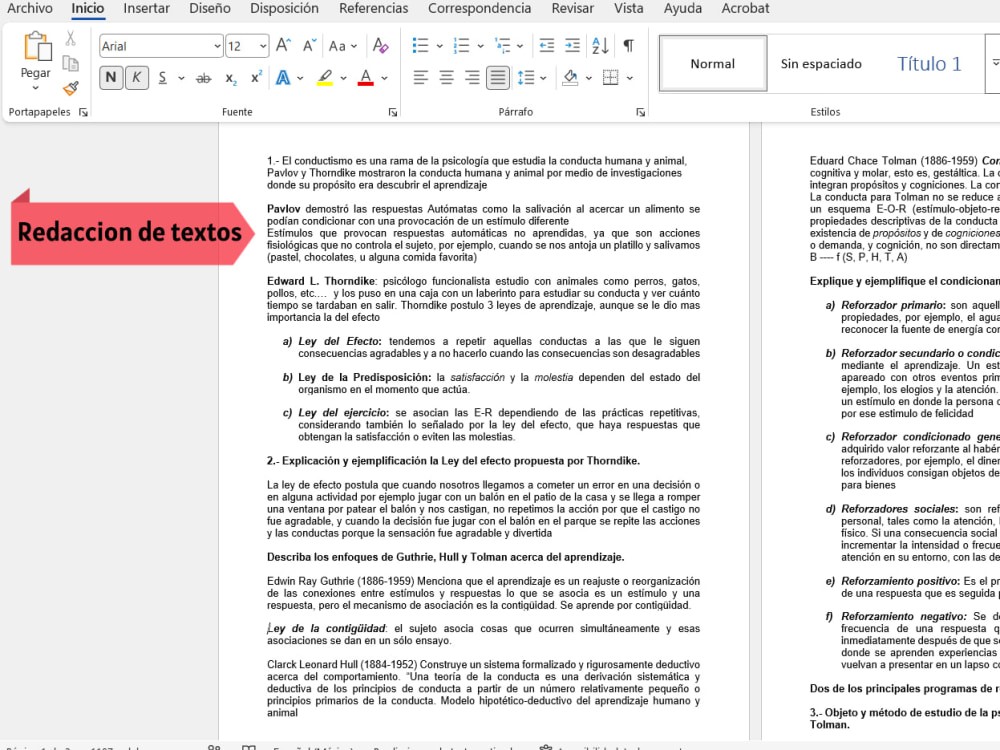
Task: Open the font color dropdown arrow
Action: click(x=385, y=78)
